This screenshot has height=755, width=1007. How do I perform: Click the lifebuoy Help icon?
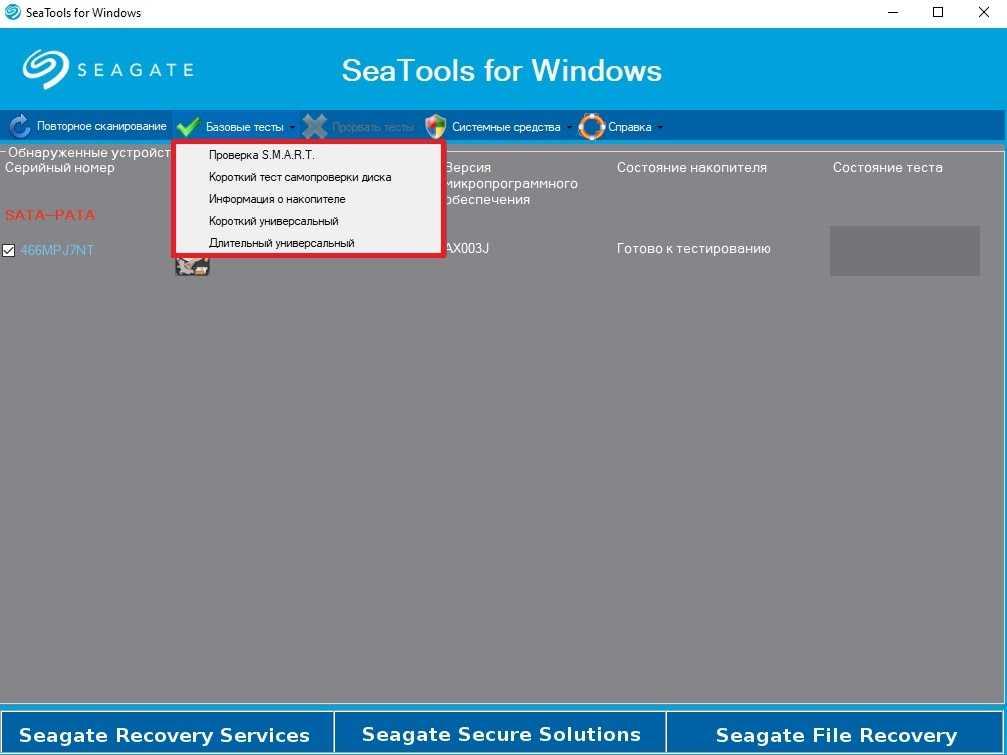[591, 126]
